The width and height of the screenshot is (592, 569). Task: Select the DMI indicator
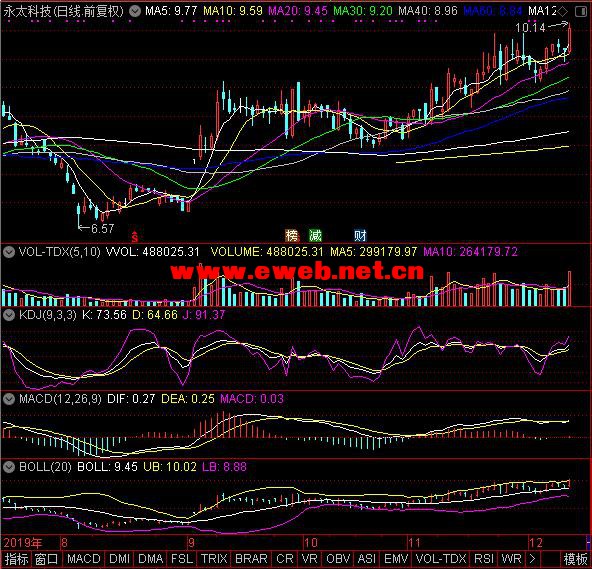(x=119, y=559)
